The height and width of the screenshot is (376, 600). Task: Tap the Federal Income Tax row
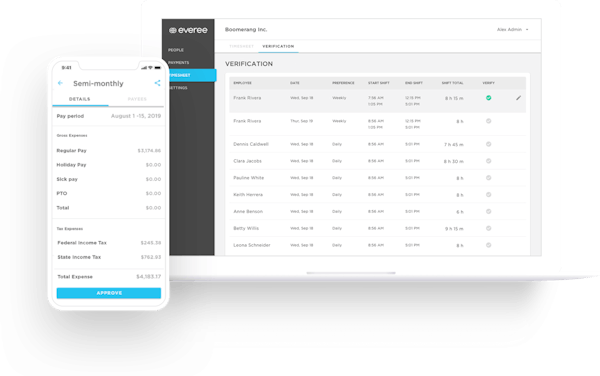[109, 243]
